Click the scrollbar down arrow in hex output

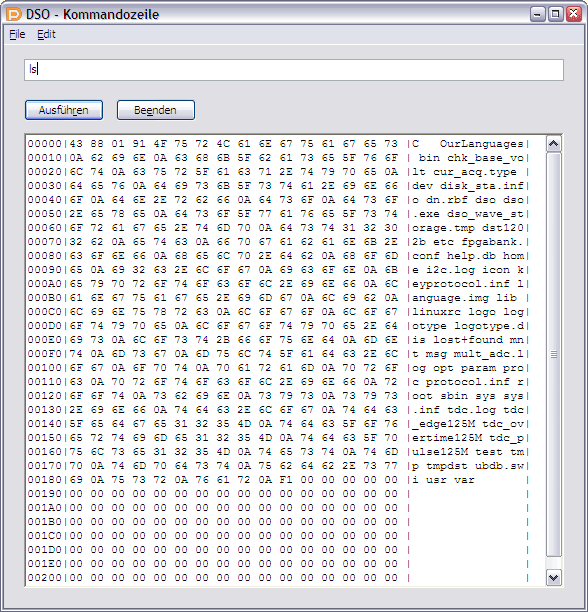553,577
